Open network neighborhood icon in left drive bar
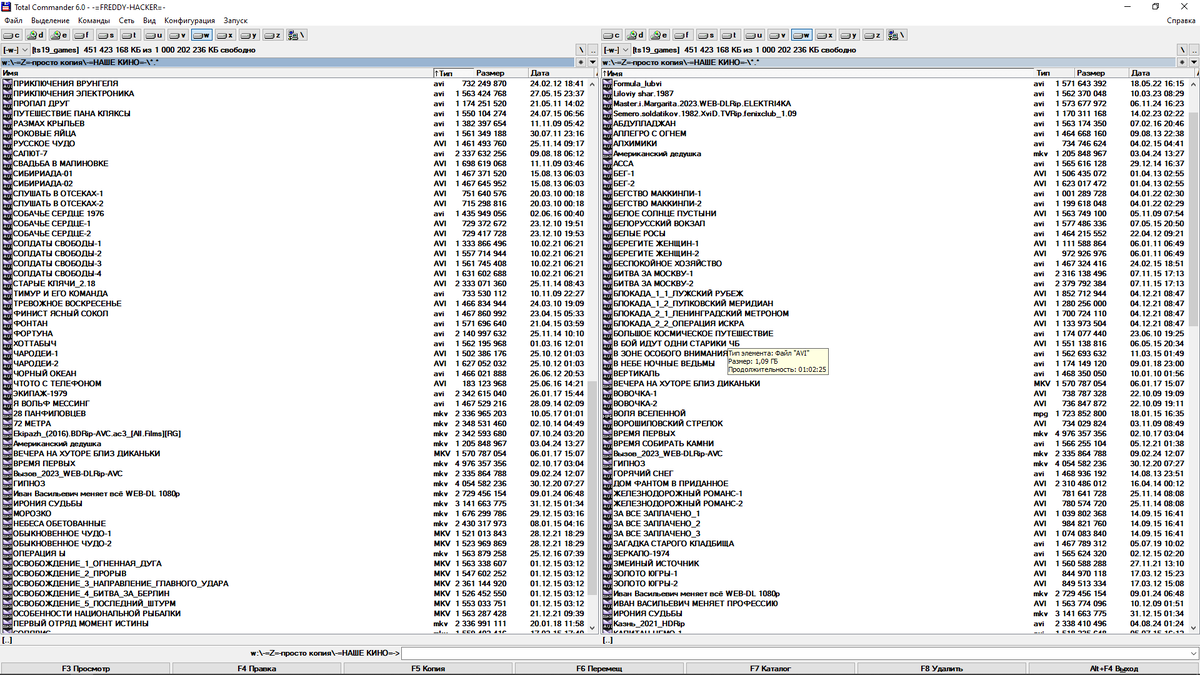Screen dimensions: 1200x675 coord(297,35)
